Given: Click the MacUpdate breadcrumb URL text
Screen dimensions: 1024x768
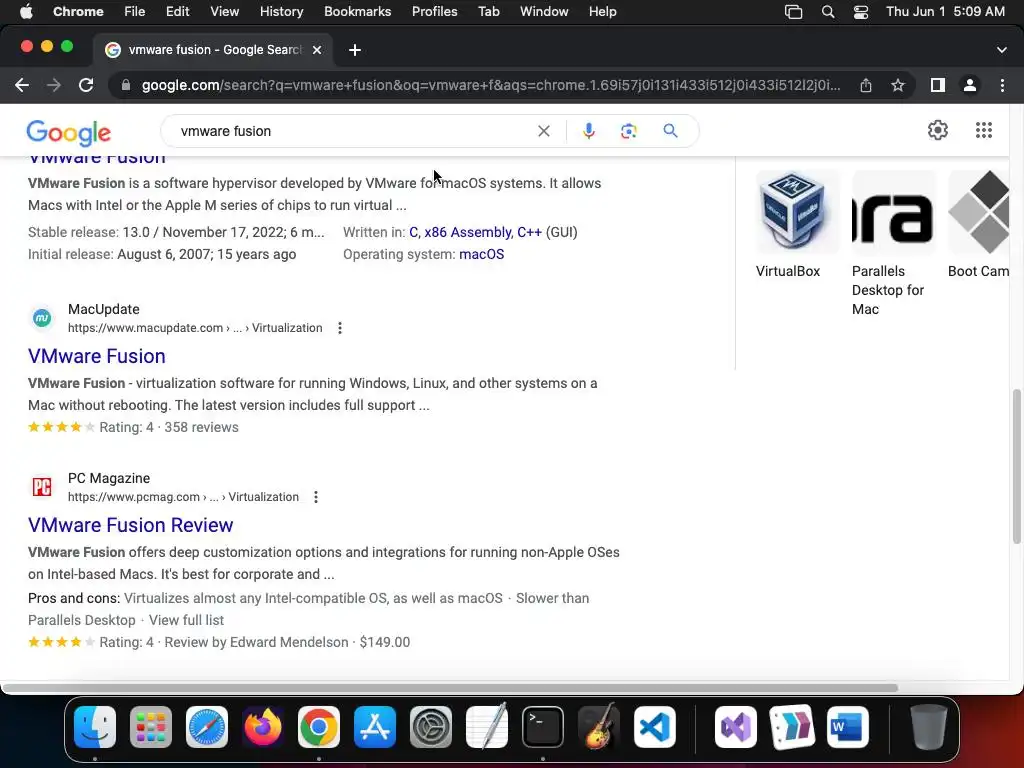Looking at the screenshot, I should [x=195, y=328].
